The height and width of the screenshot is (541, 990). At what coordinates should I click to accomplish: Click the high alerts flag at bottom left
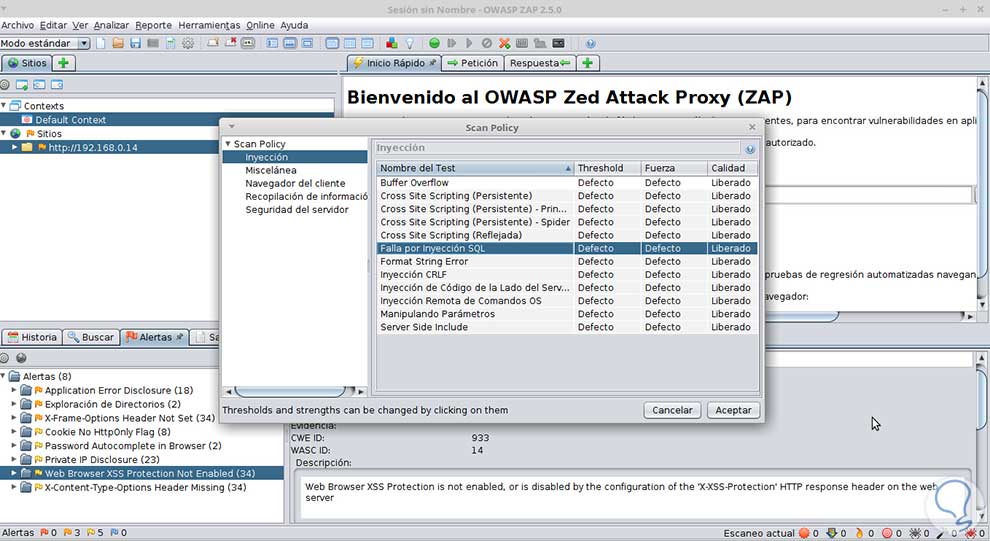[44, 533]
